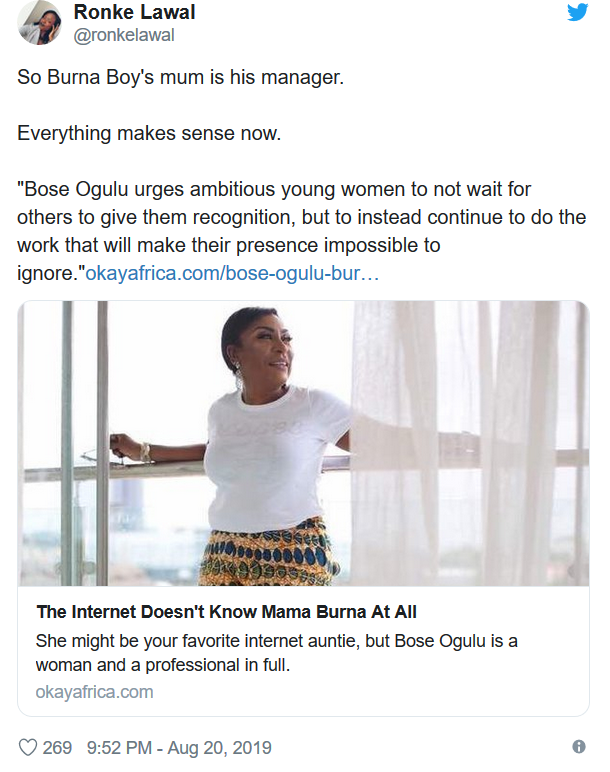The image size is (610, 772).
Task: Click the "So Burna Boy's mum" sentence
Action: point(181,78)
